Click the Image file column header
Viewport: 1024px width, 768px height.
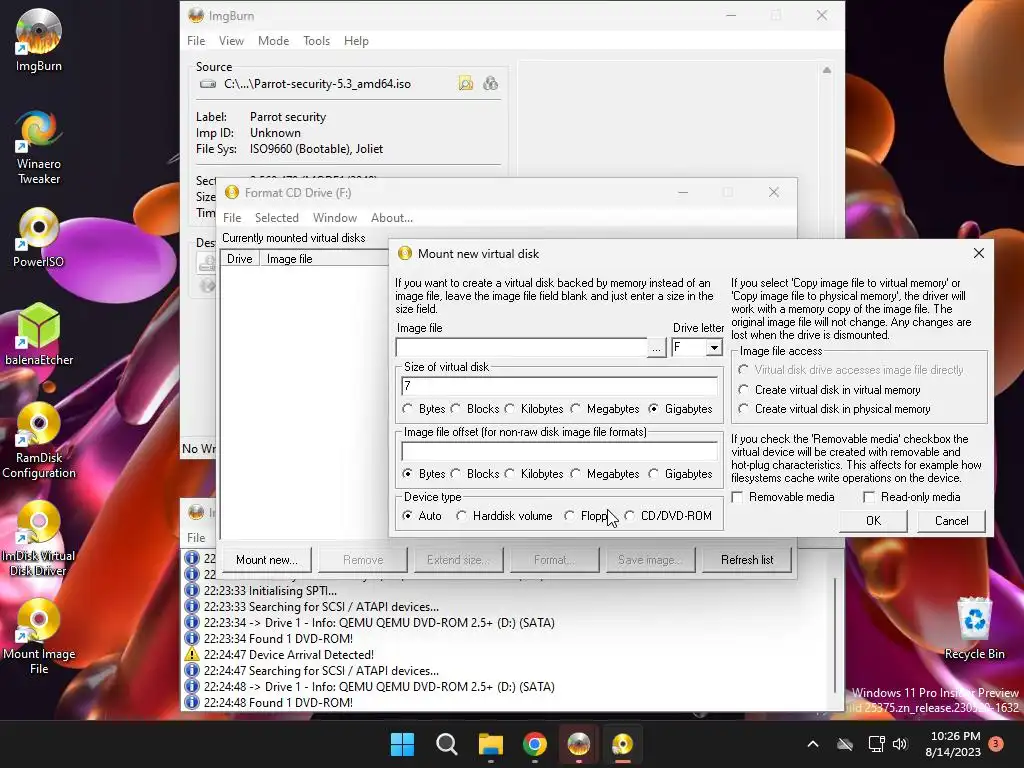[325, 259]
